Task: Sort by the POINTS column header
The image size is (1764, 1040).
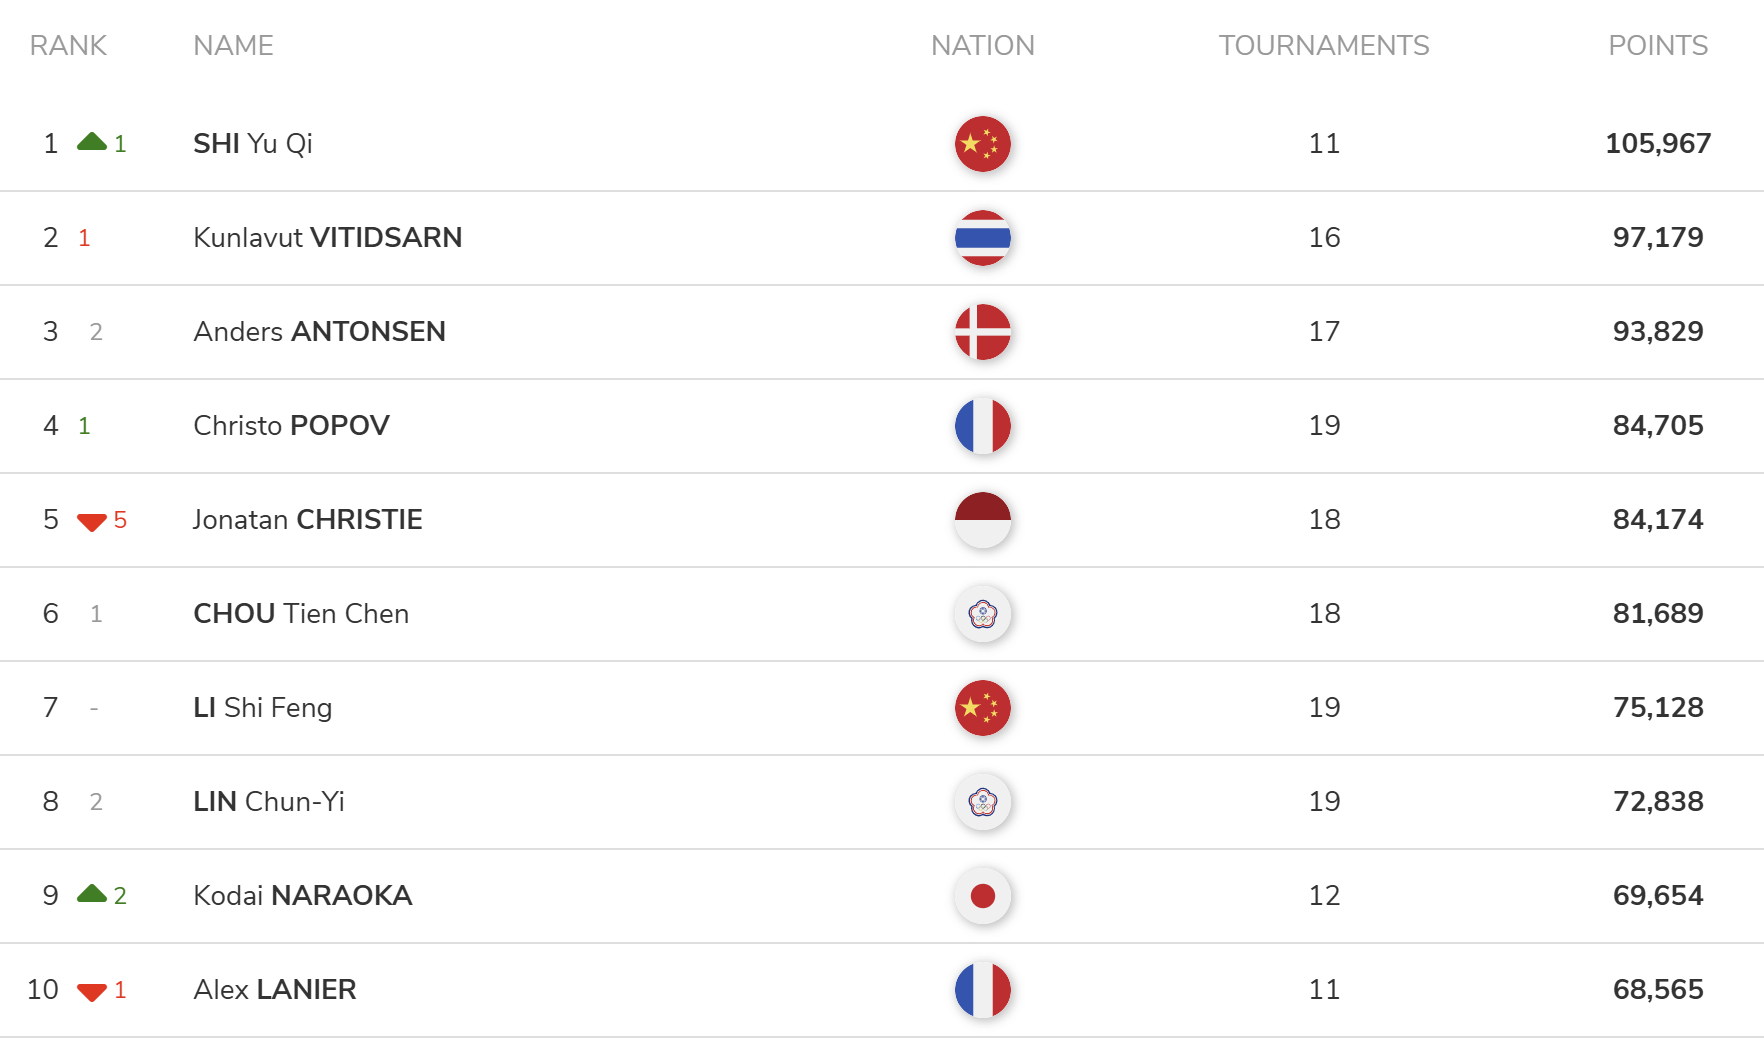Action: (1657, 46)
